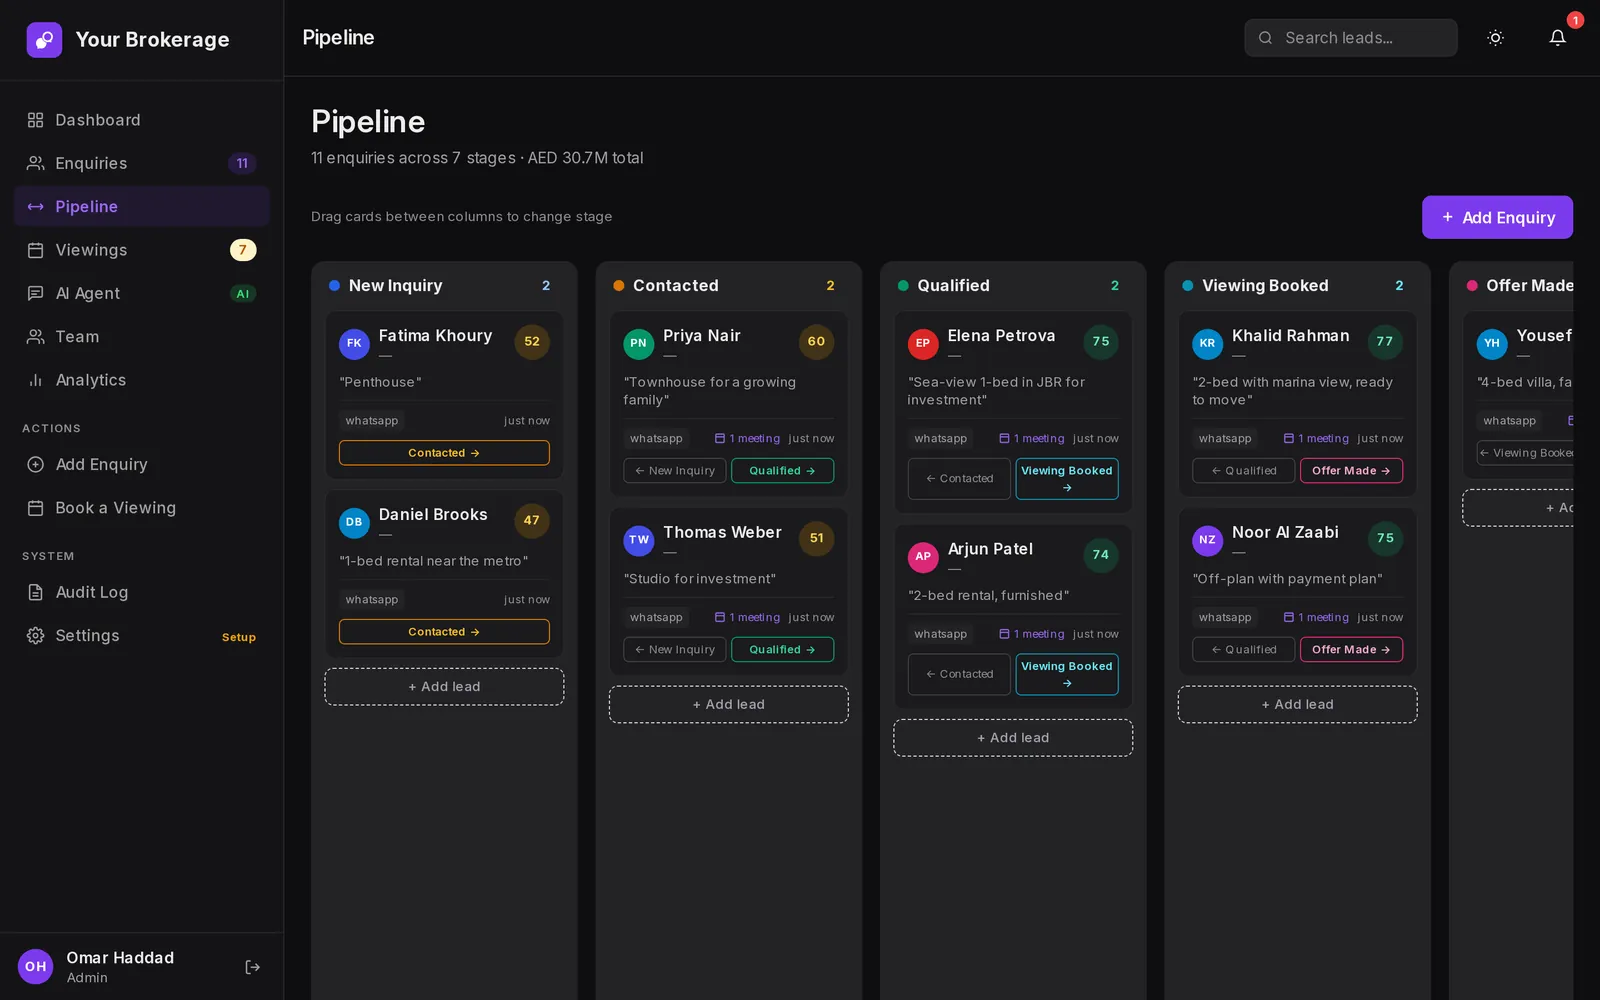Move Daniel Brooks to Contacted

pos(444,632)
